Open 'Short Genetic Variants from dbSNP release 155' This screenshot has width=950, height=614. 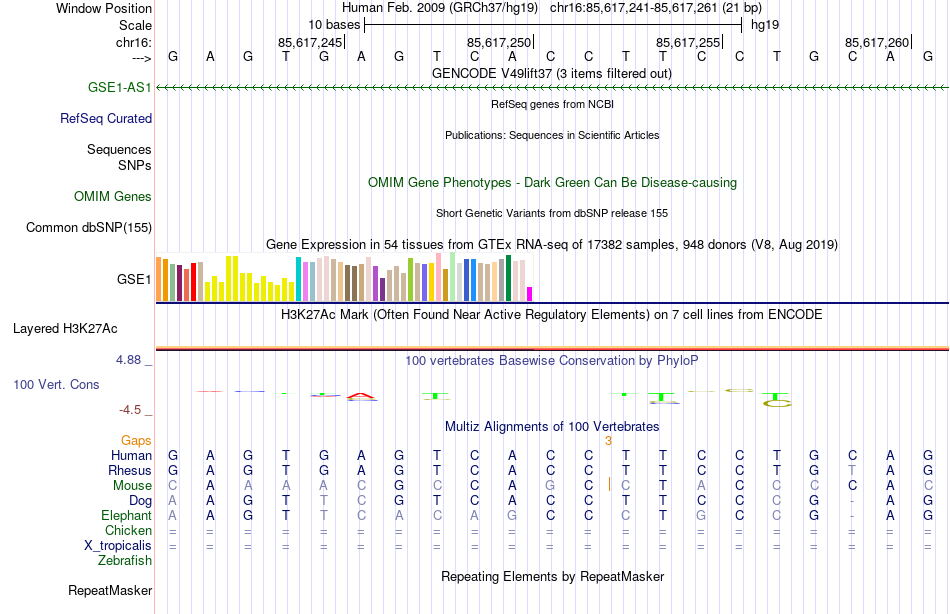pos(552,213)
